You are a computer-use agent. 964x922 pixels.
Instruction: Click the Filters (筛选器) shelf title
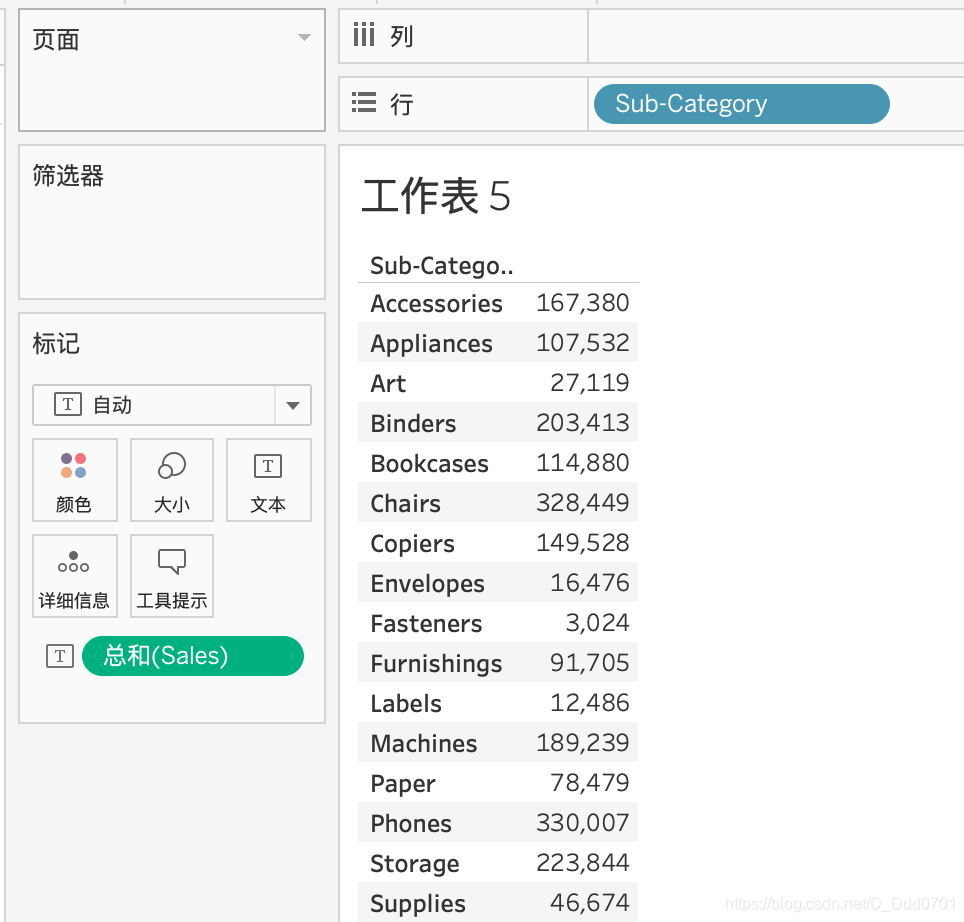[68, 176]
